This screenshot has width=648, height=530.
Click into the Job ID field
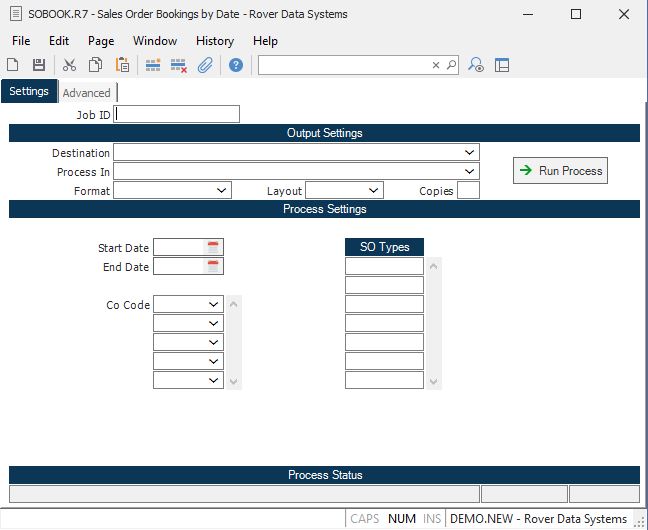click(x=177, y=114)
